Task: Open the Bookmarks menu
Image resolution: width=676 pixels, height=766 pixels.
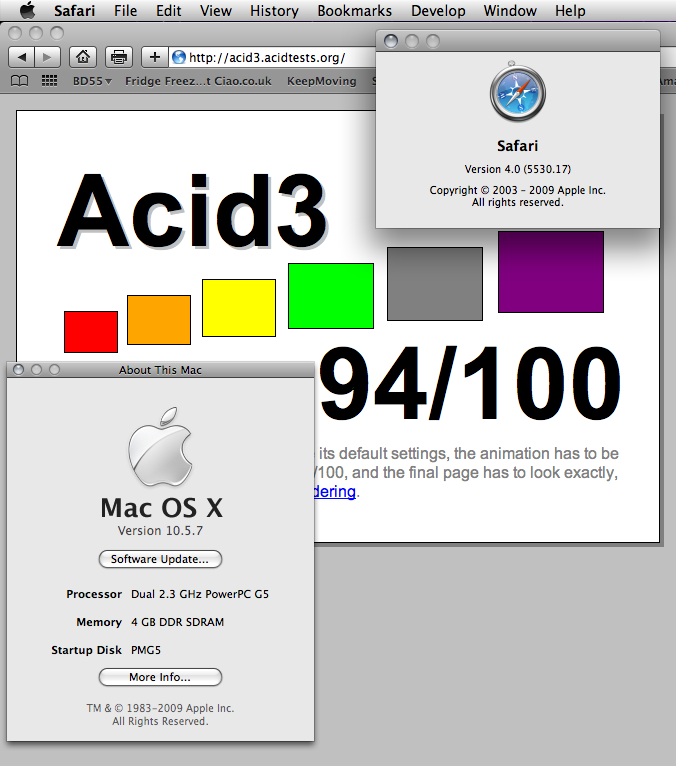Action: 354,11
